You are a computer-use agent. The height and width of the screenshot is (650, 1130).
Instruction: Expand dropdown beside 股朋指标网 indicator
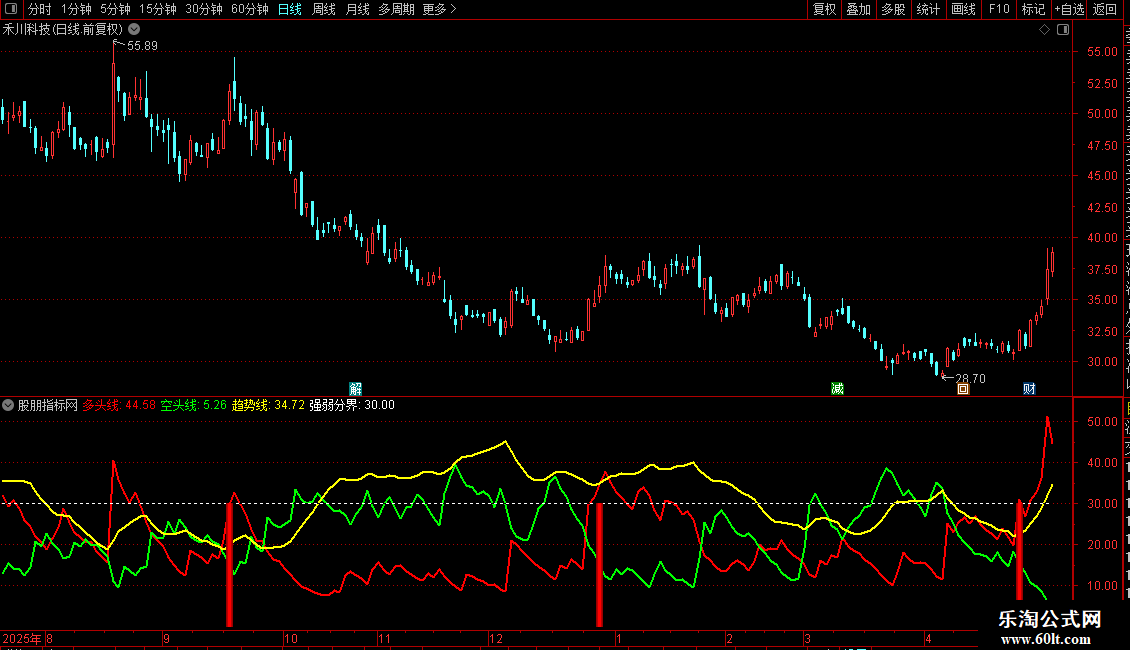point(8,405)
